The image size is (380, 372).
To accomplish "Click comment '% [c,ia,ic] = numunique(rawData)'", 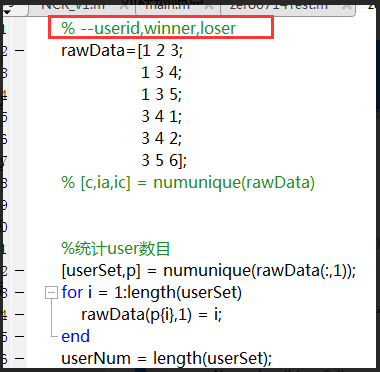I will pos(188,183).
